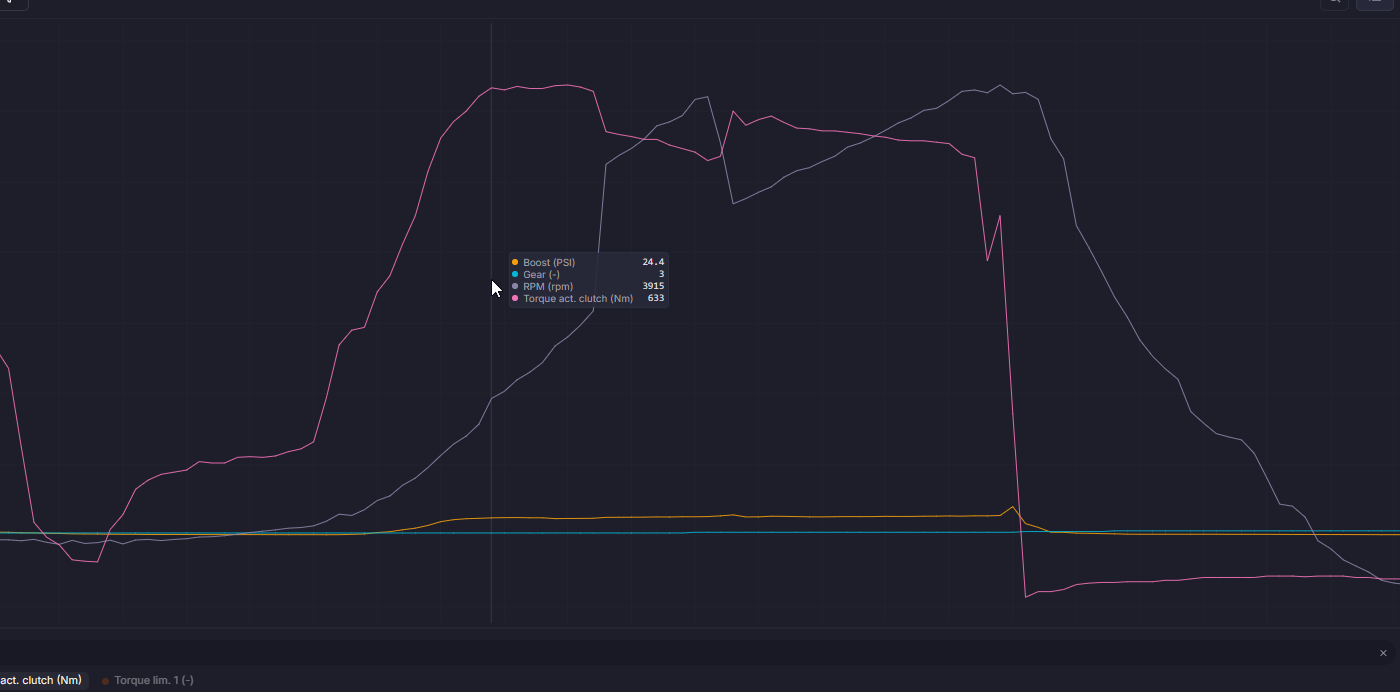Click the RPM (rpm) label in tooltip
Screen dimensions: 1400x692
pyautogui.click(x=548, y=286)
